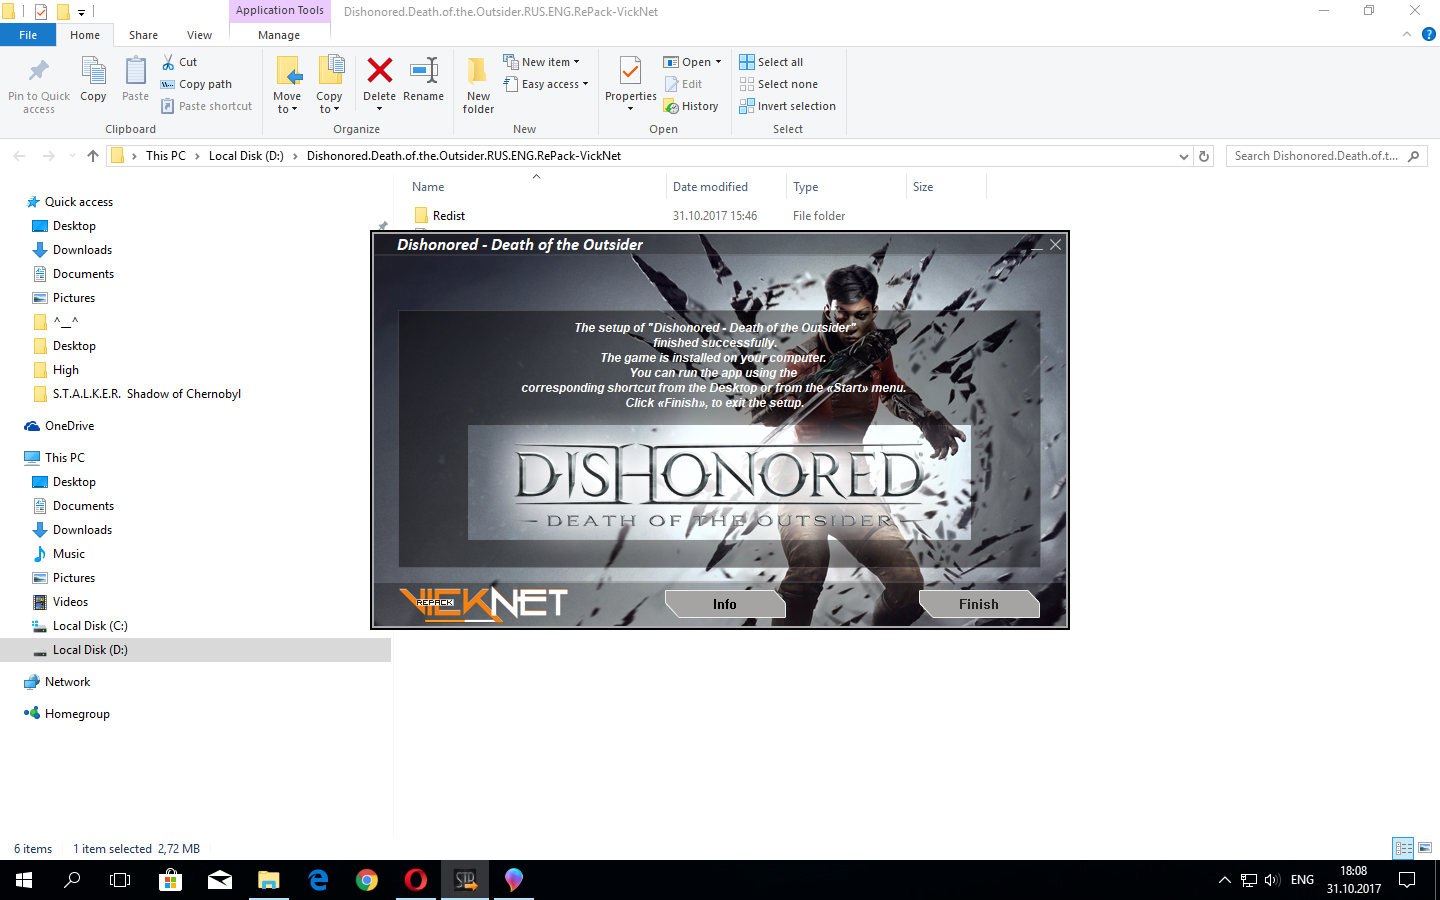Viewport: 1440px width, 900px height.
Task: Refresh the current folder view
Action: click(1204, 156)
